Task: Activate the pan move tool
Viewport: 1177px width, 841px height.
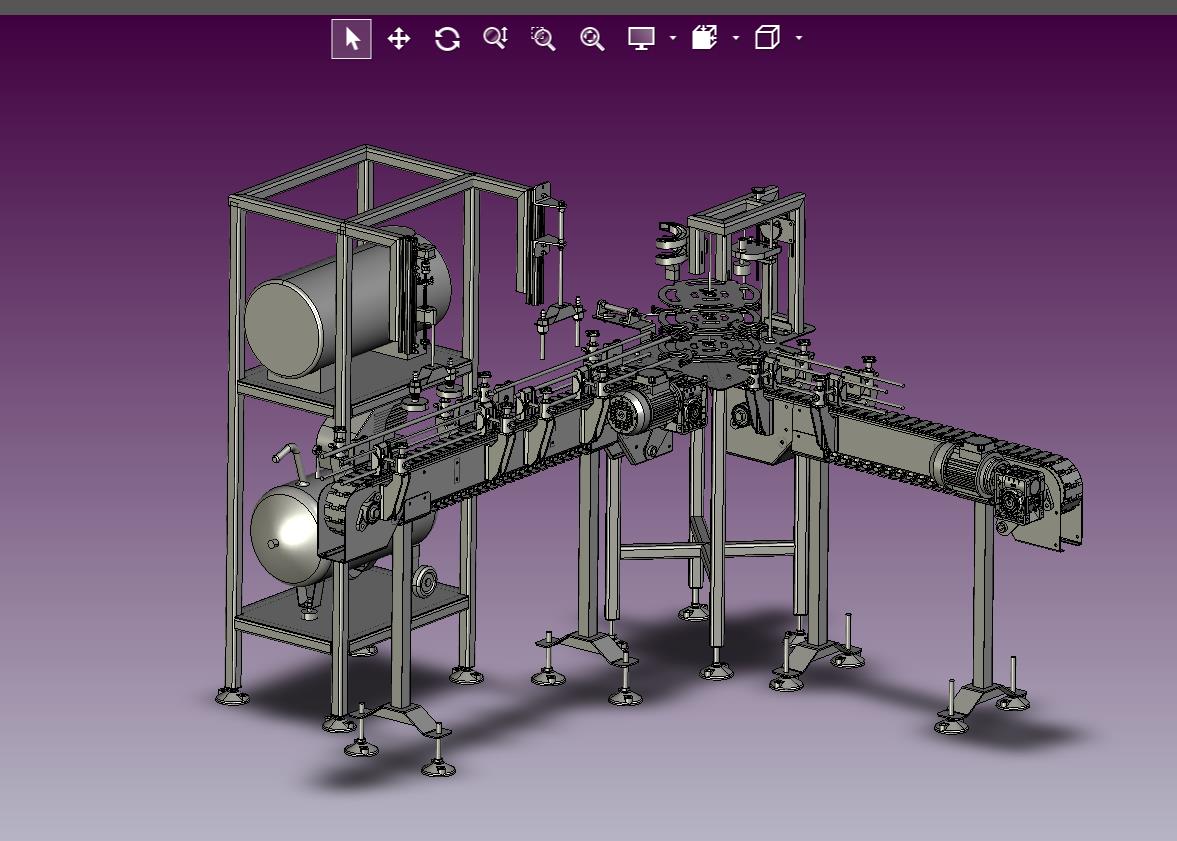Action: [x=399, y=38]
